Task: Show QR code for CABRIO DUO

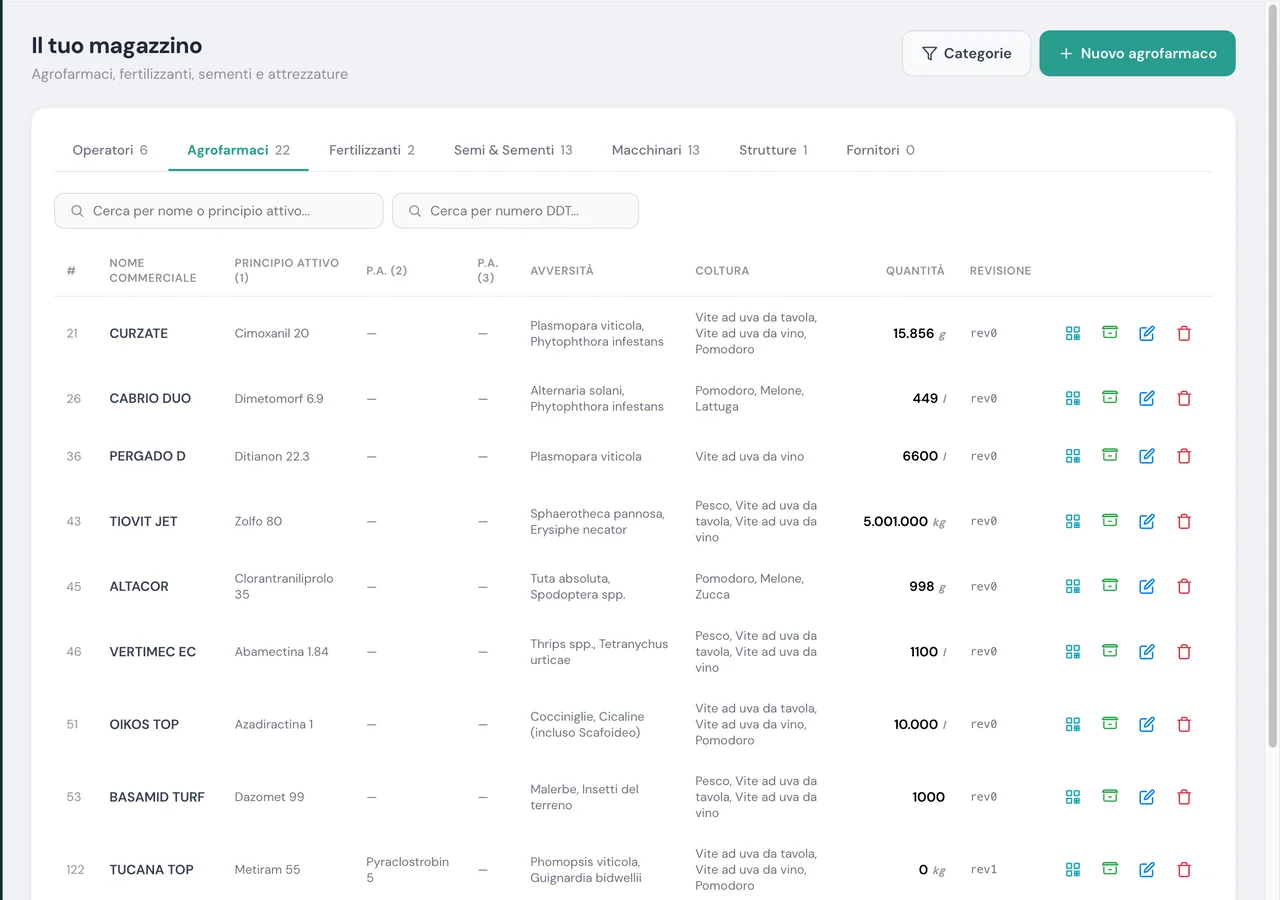Action: pos(1073,398)
